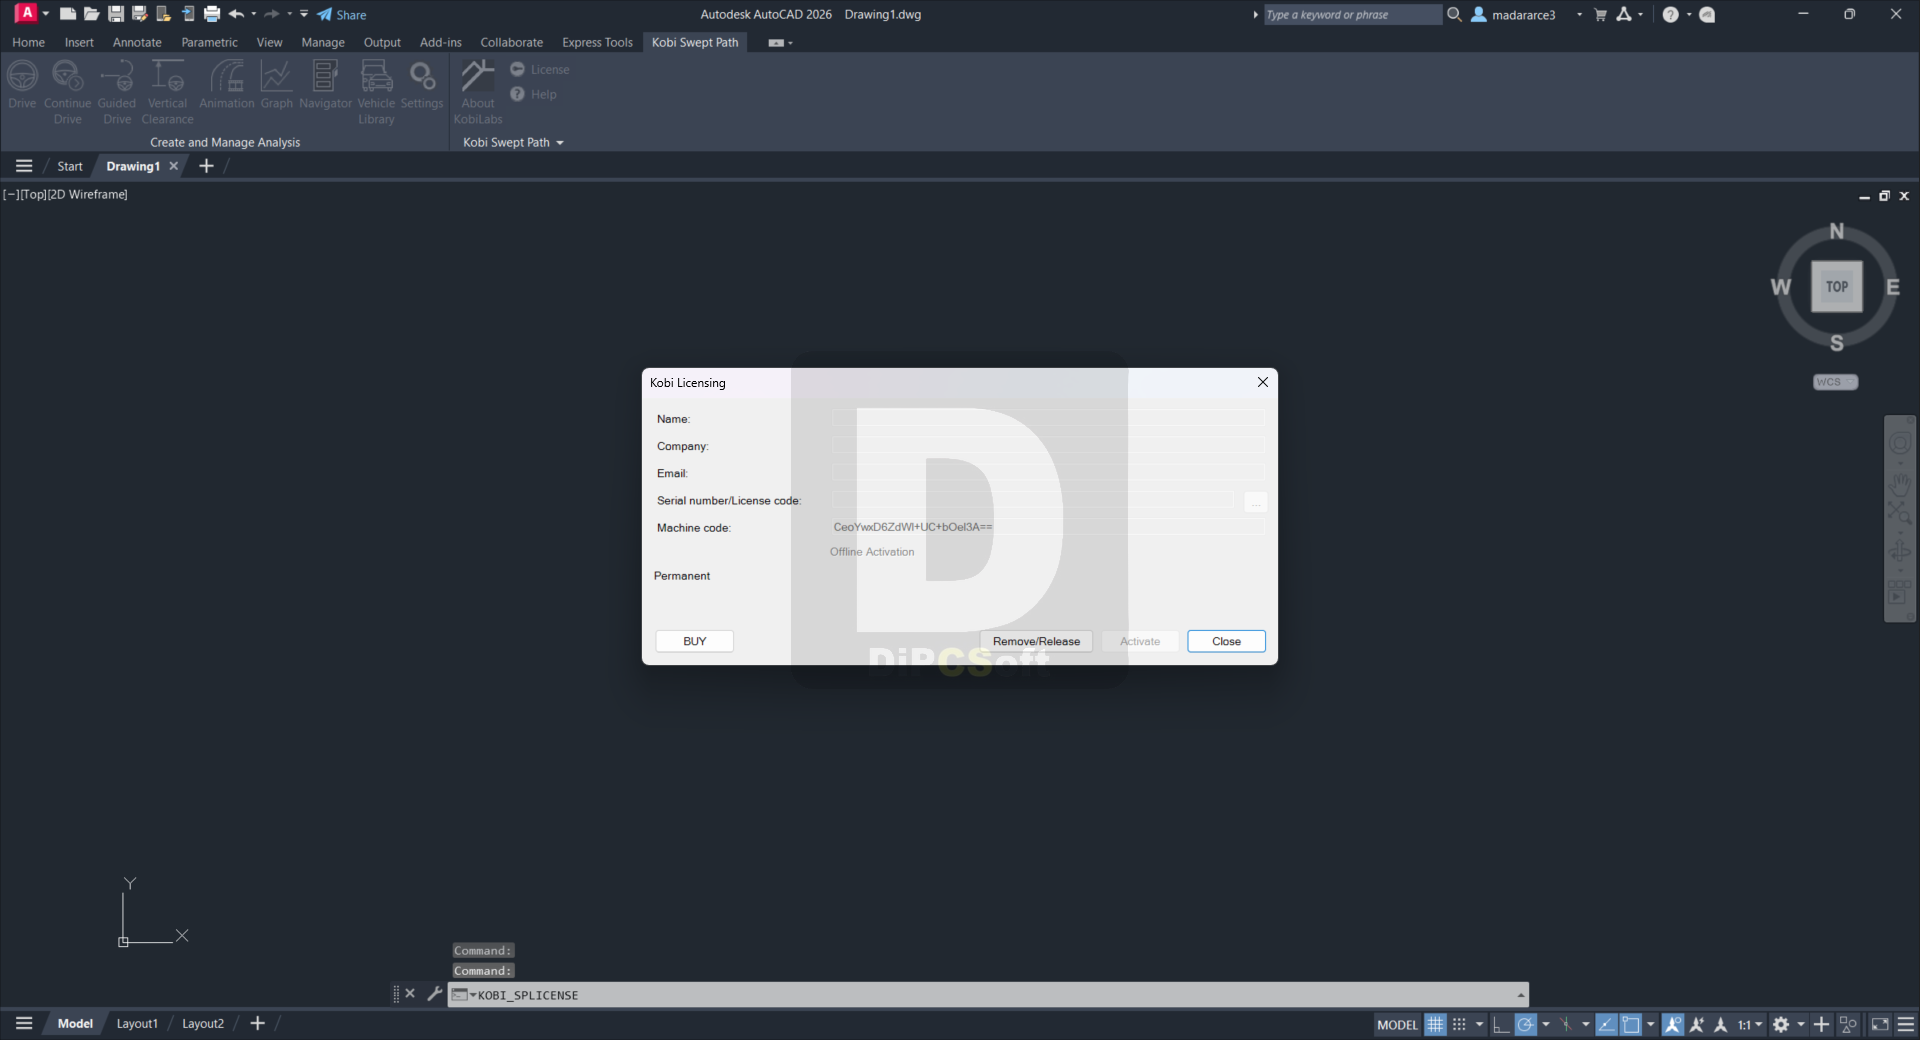This screenshot has height=1040, width=1920.
Task: Click the License button in ribbon
Action: (540, 69)
